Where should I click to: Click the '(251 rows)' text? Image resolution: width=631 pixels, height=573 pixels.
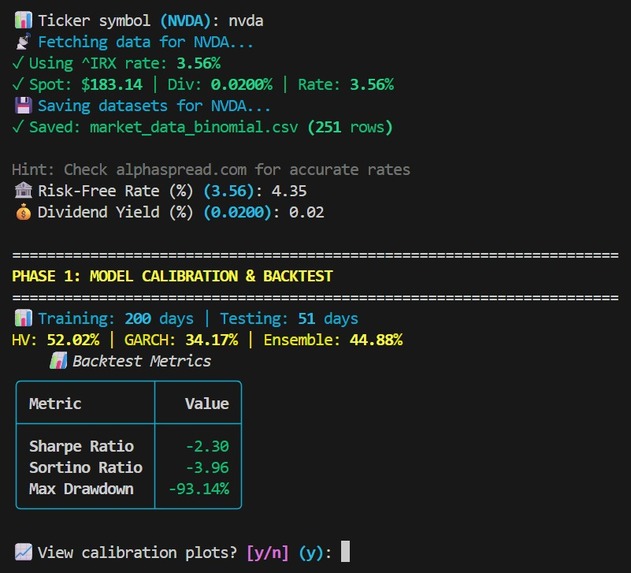pos(350,127)
